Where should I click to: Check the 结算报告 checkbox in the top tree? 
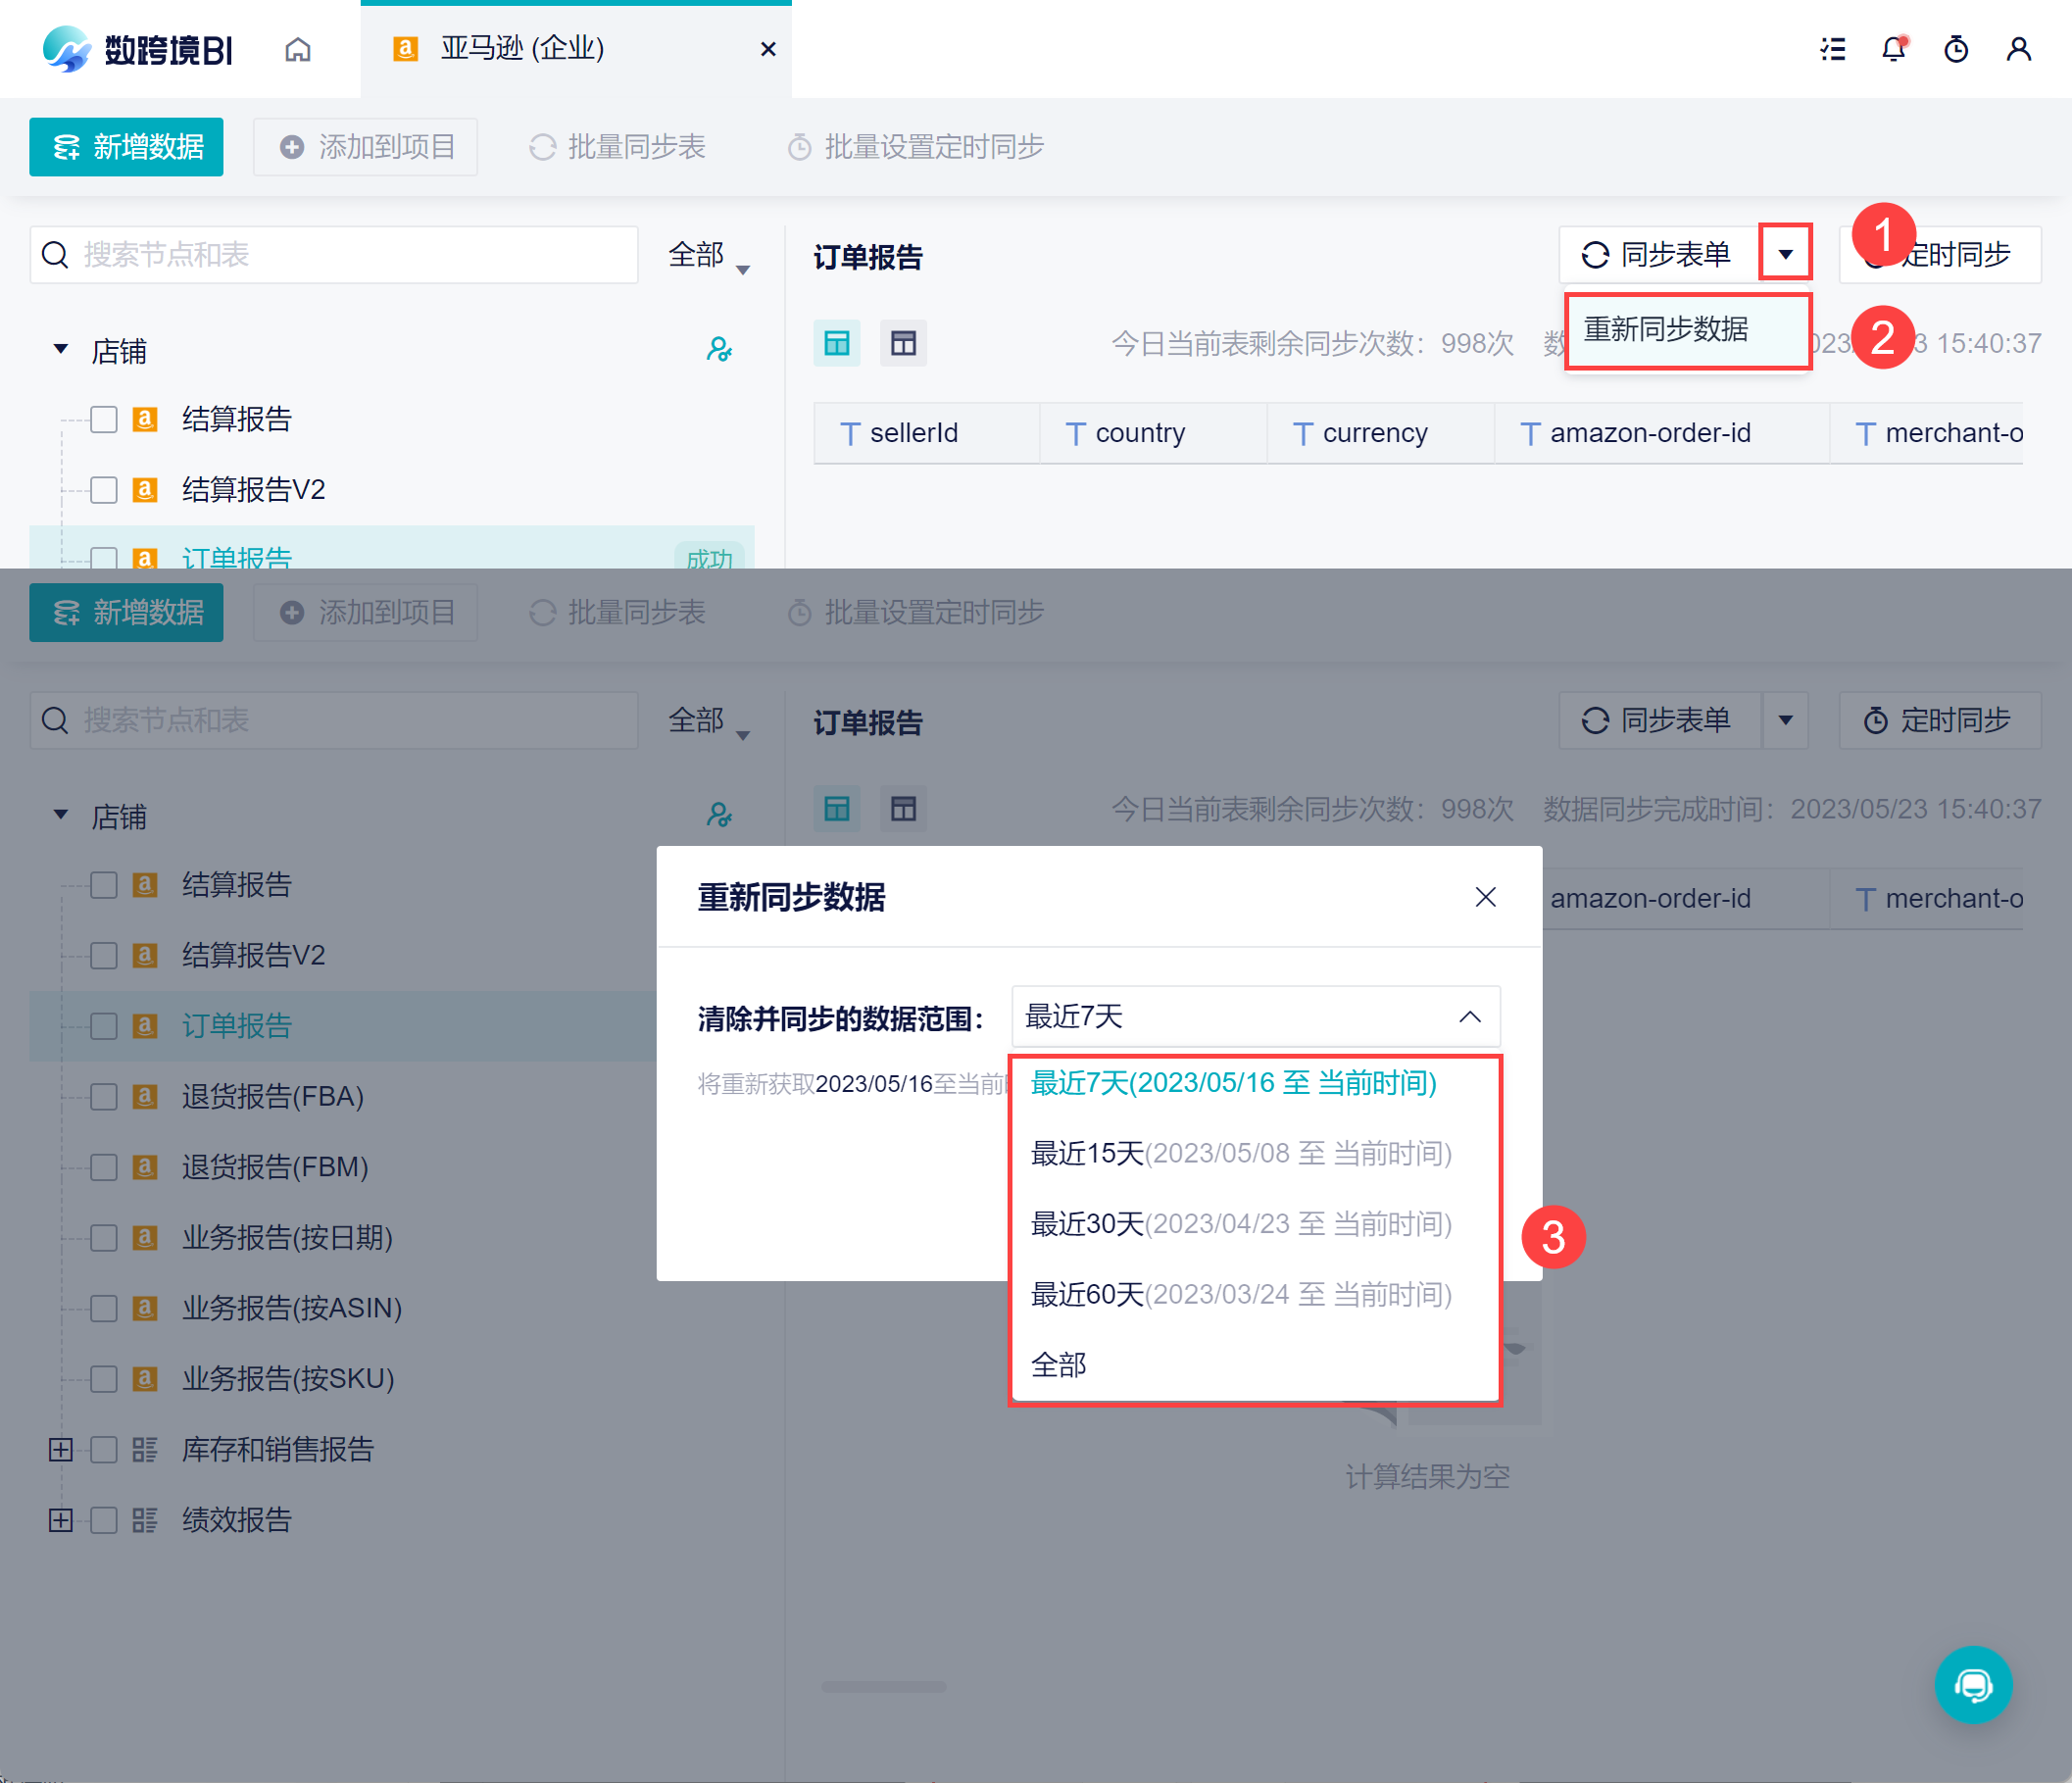104,419
